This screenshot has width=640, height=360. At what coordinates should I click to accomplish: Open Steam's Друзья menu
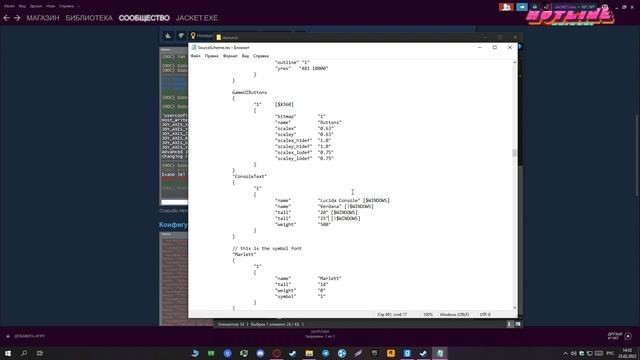coord(36,6)
